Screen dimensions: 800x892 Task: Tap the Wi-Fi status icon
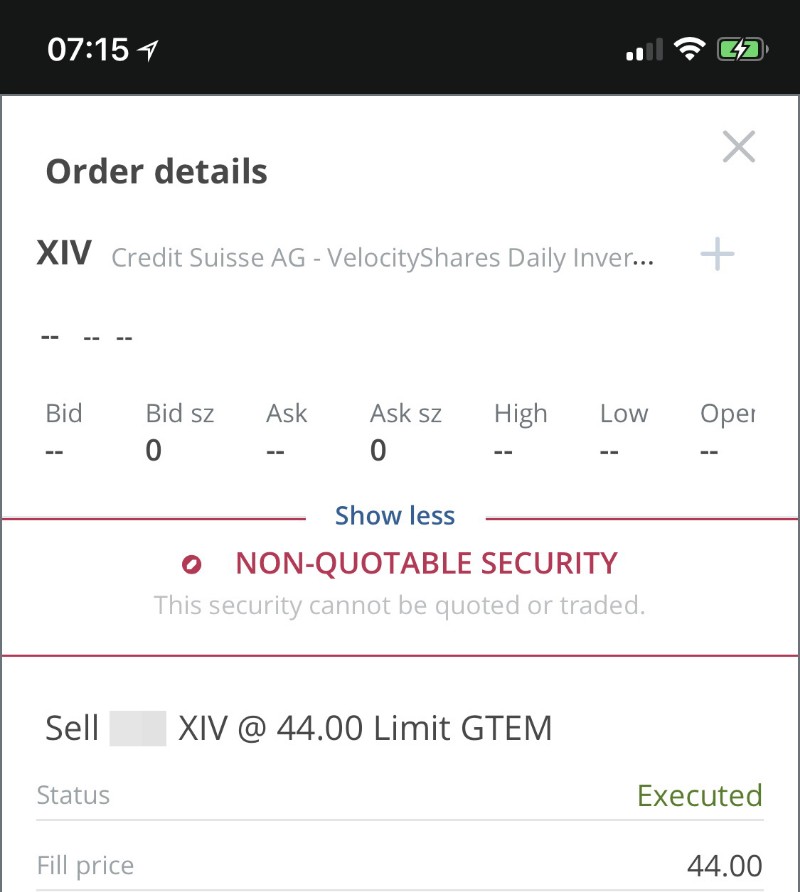click(689, 49)
